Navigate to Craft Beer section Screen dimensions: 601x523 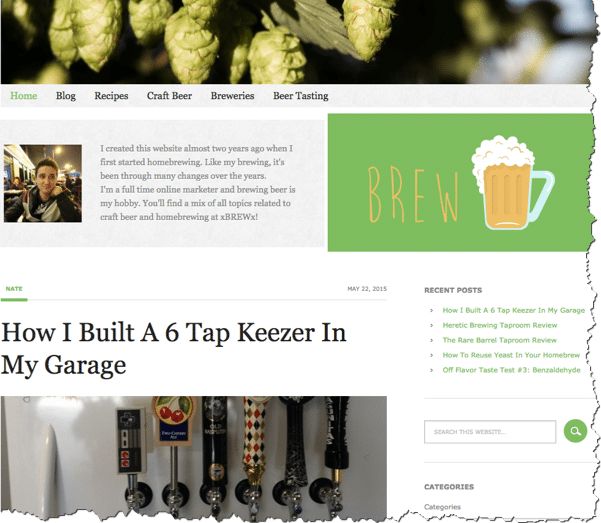pyautogui.click(x=169, y=96)
